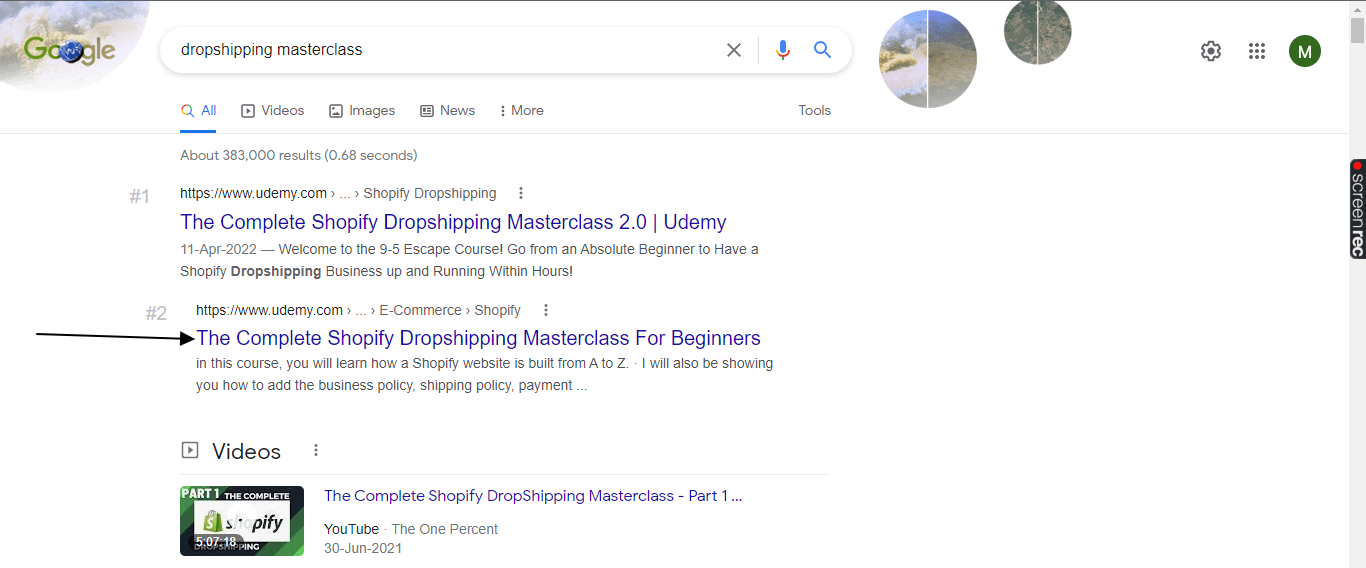Open options for Masterclass For Beginners result

click(545, 310)
